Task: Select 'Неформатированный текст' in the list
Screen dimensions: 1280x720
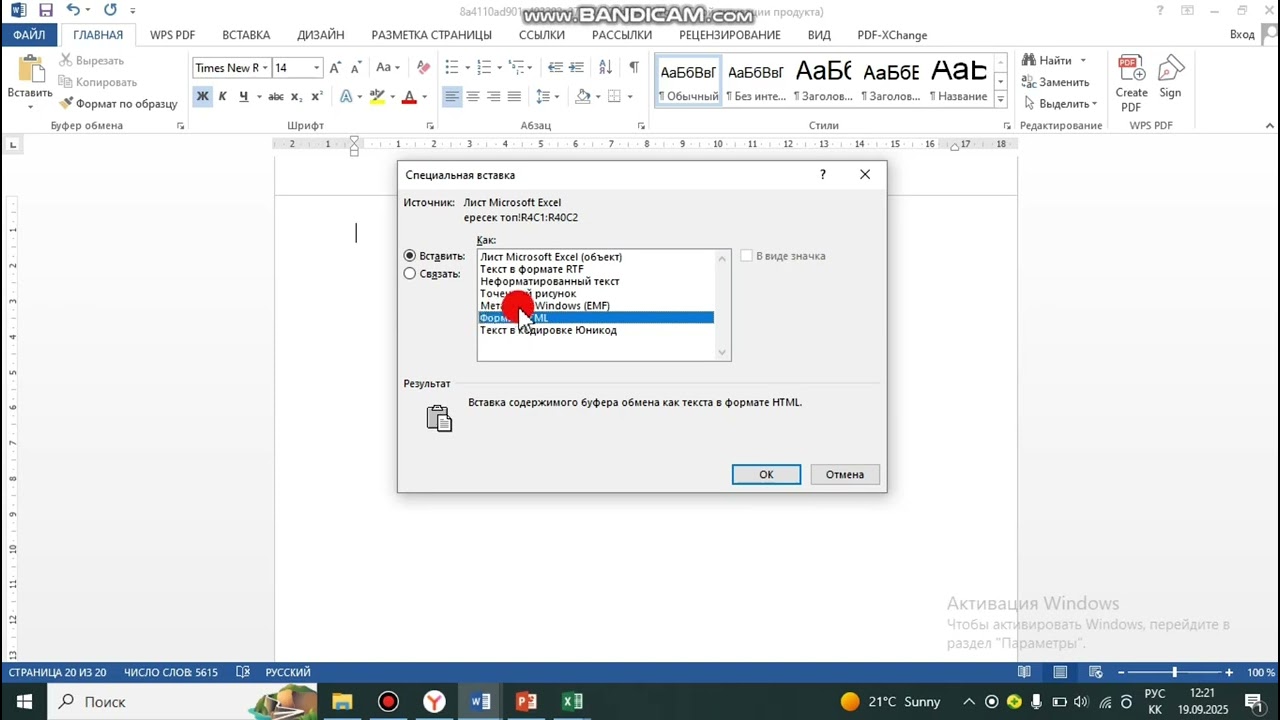Action: coord(550,281)
